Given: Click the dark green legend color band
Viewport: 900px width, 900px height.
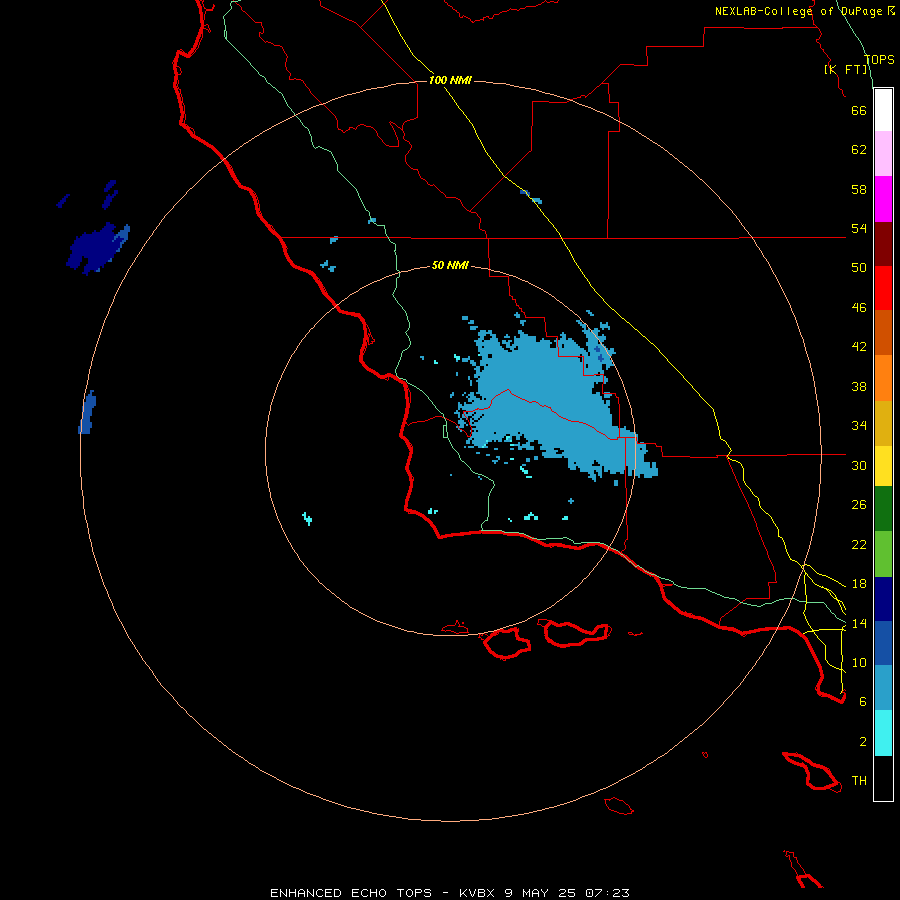Looking at the screenshot, I should pyautogui.click(x=883, y=509).
